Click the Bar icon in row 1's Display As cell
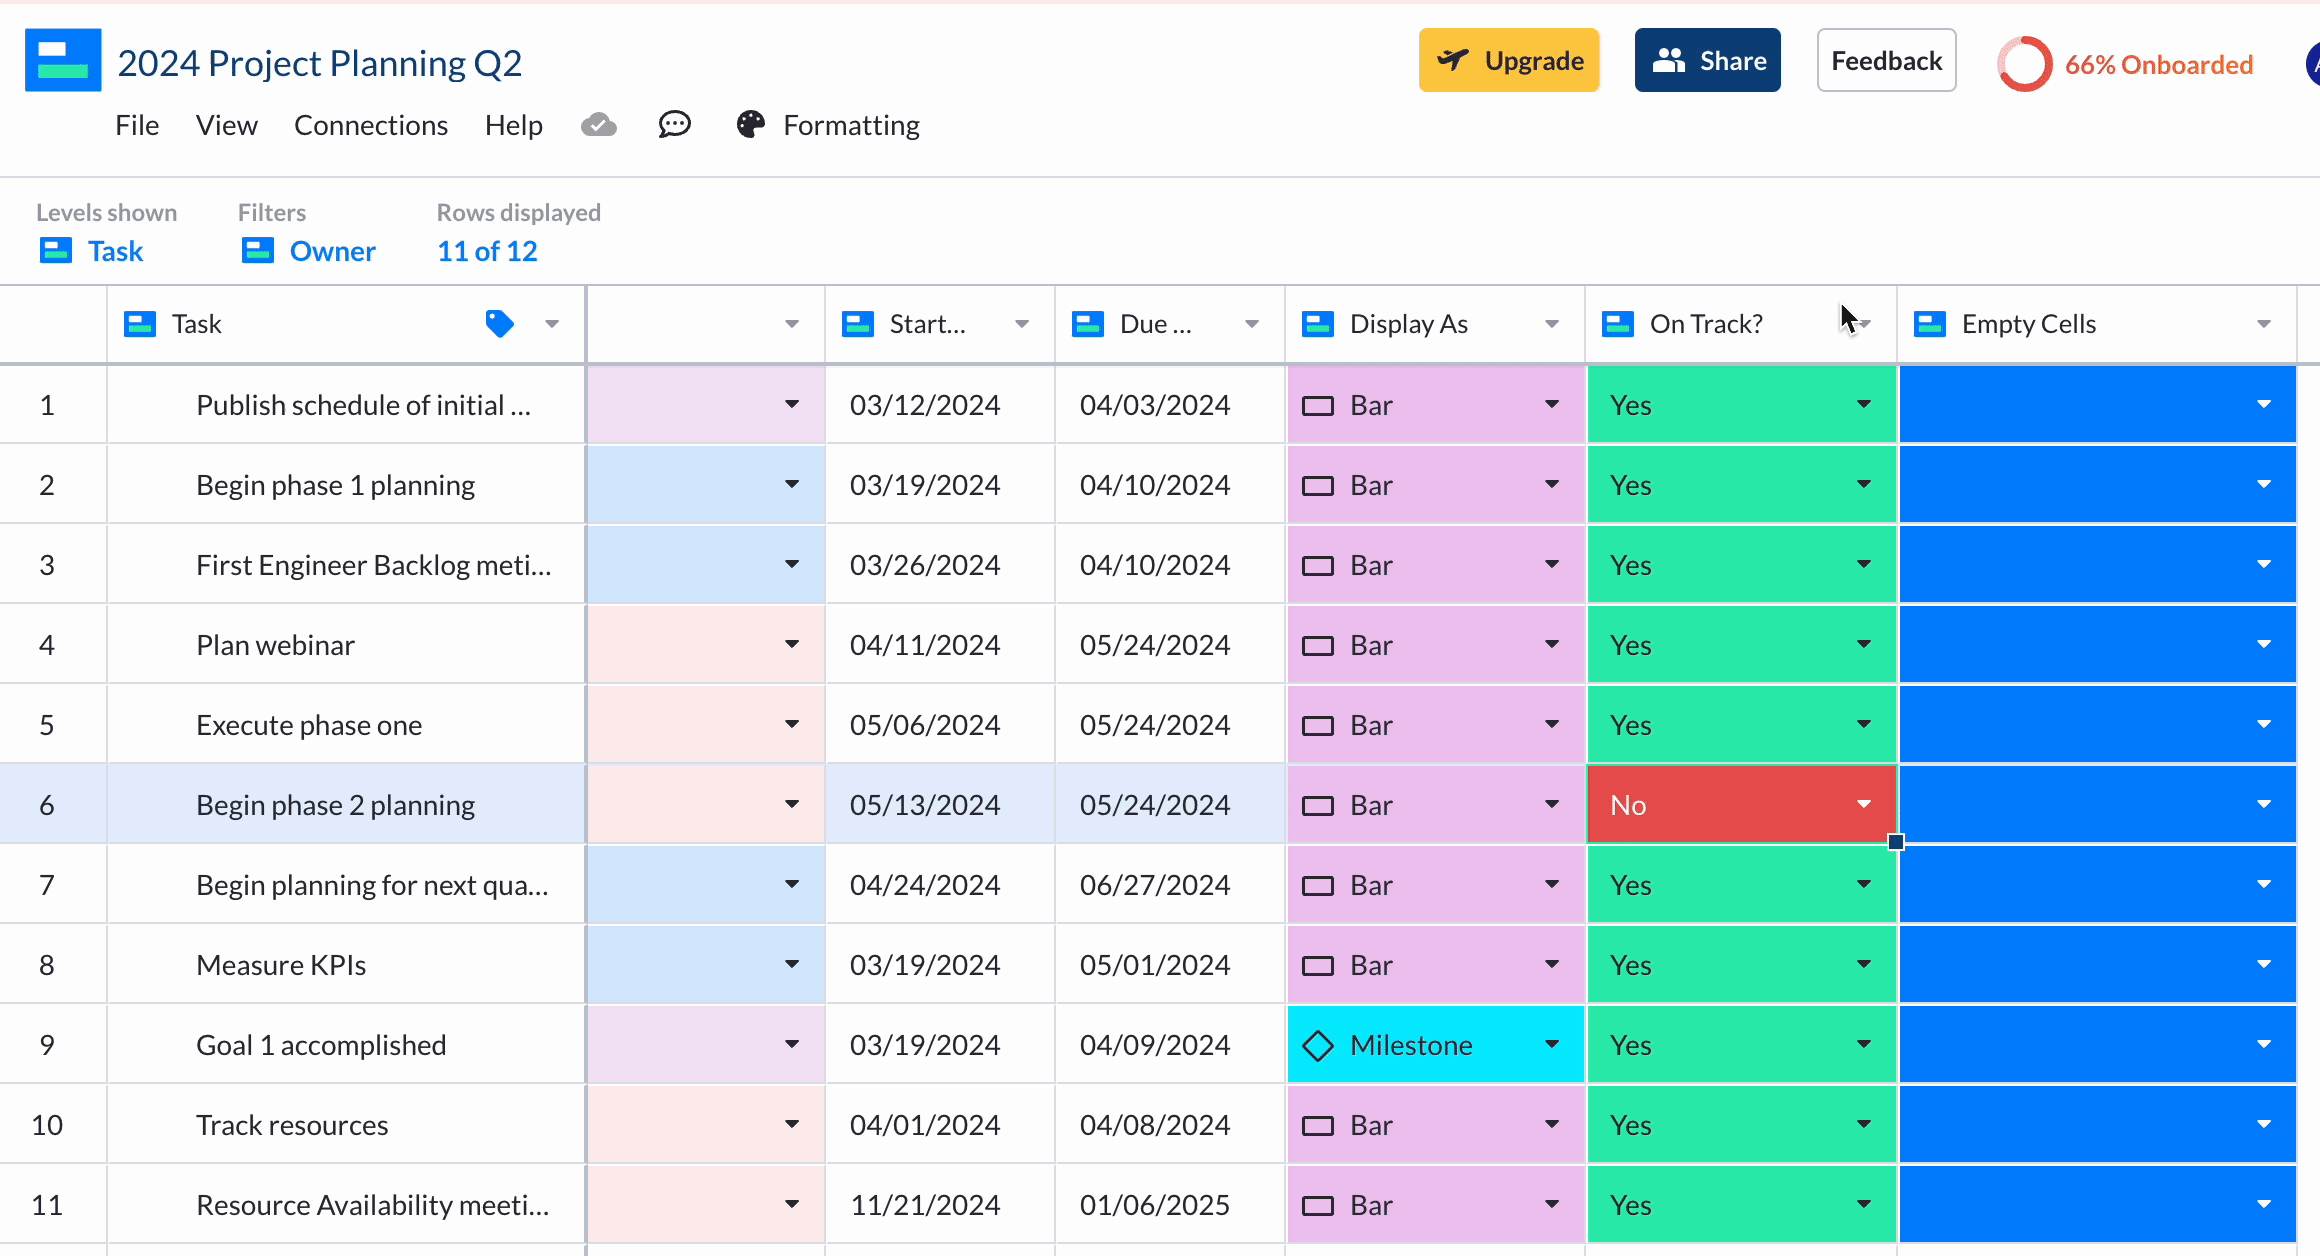 [x=1318, y=404]
